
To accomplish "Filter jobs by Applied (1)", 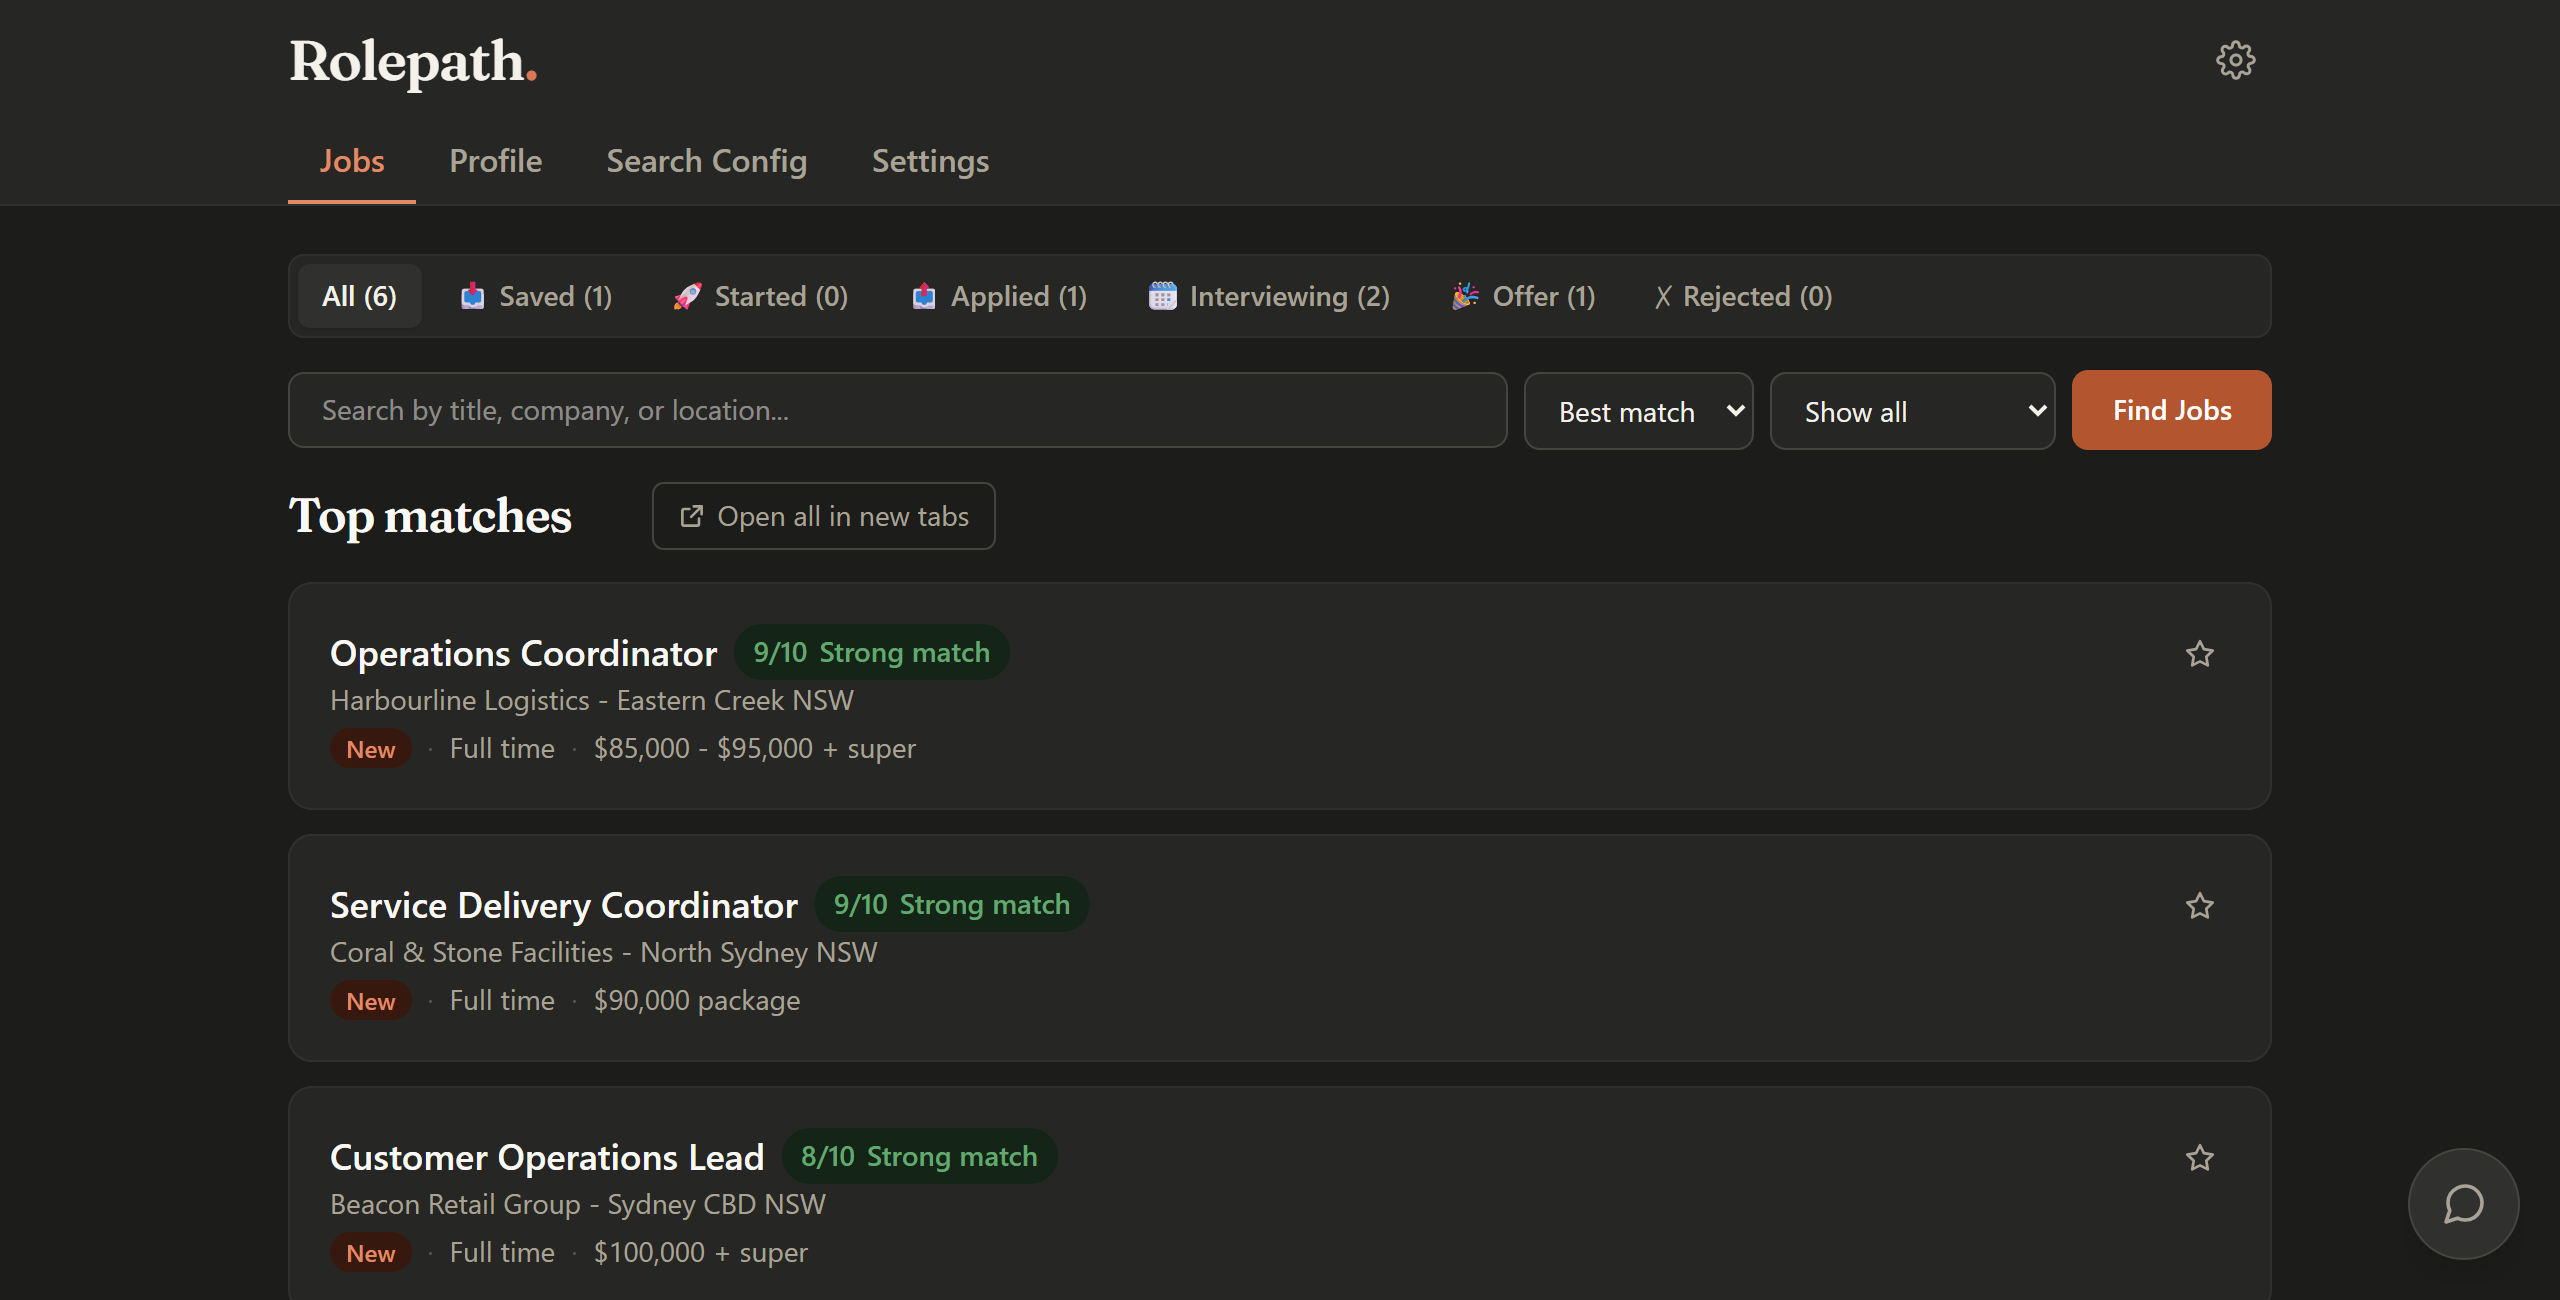I will point(999,296).
